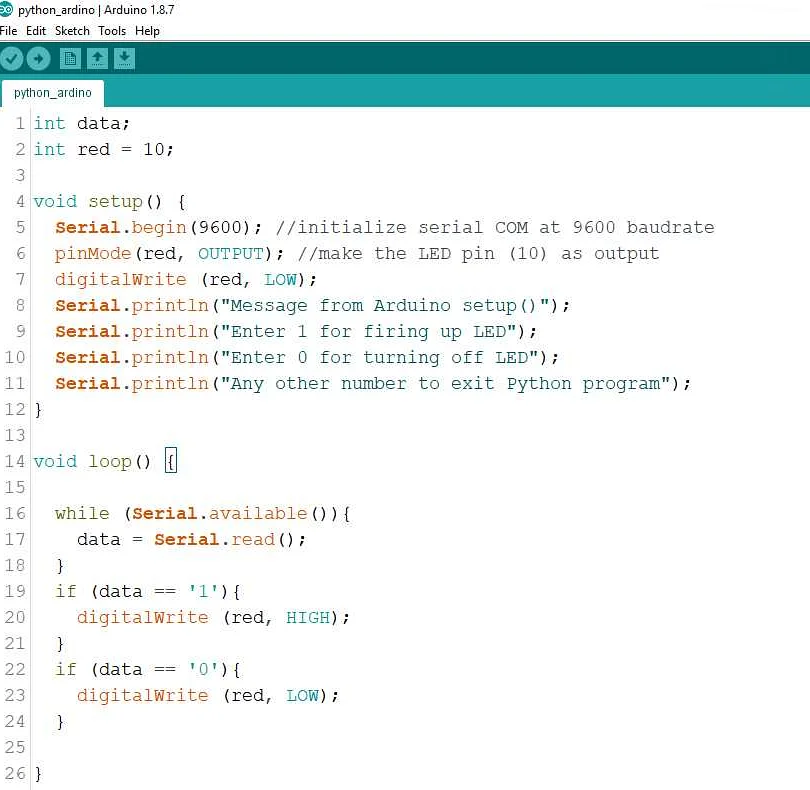This screenshot has width=810, height=790.
Task: Open the Tools menu
Action: click(112, 31)
